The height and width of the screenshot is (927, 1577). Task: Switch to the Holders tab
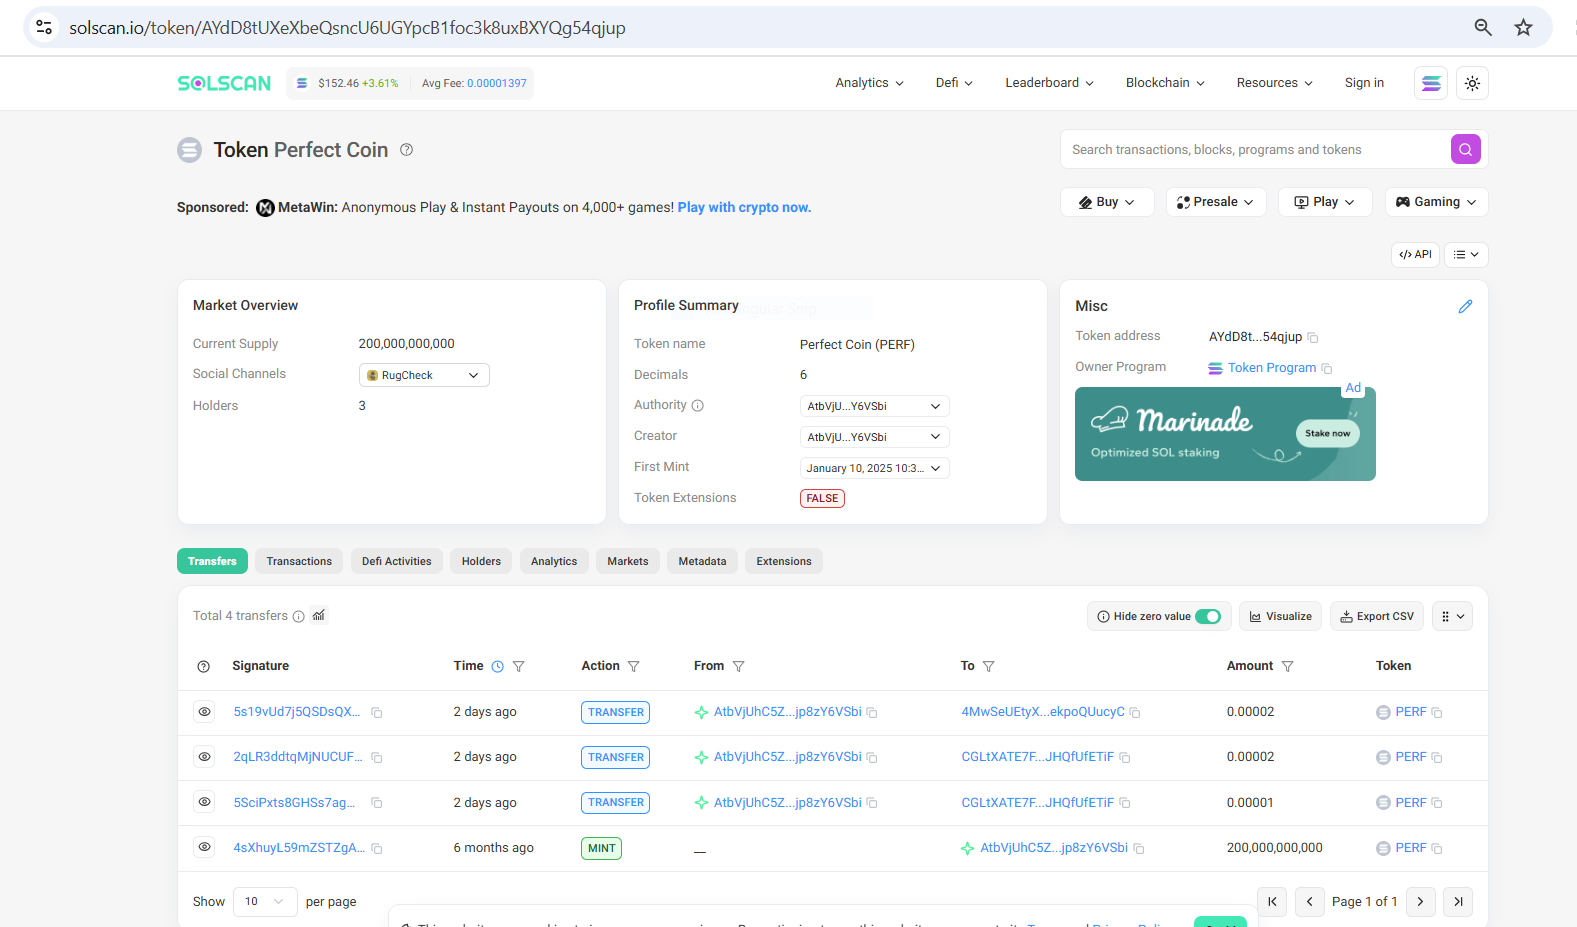[x=481, y=562]
